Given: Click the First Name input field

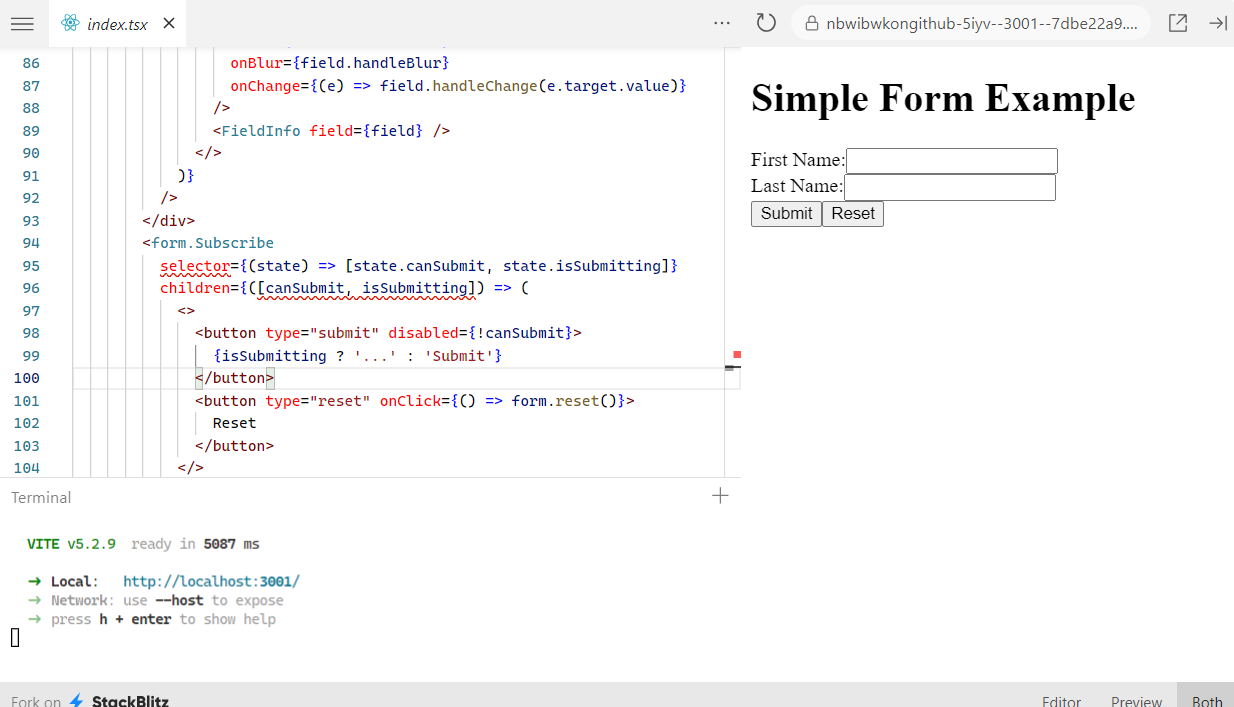Looking at the screenshot, I should tap(951, 161).
